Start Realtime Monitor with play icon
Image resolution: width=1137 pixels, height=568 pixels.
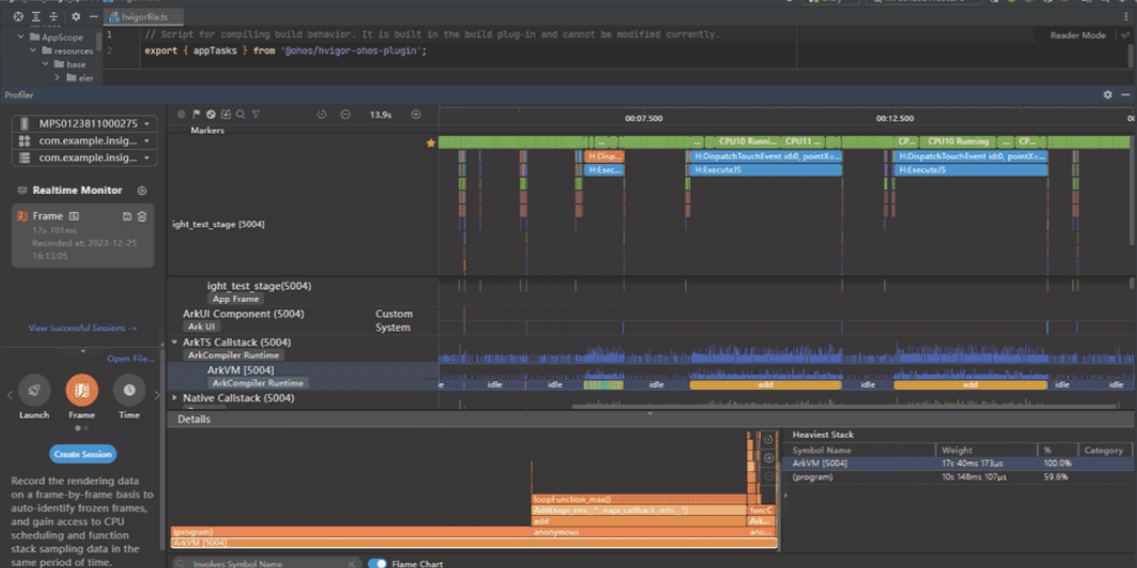[x=142, y=190]
